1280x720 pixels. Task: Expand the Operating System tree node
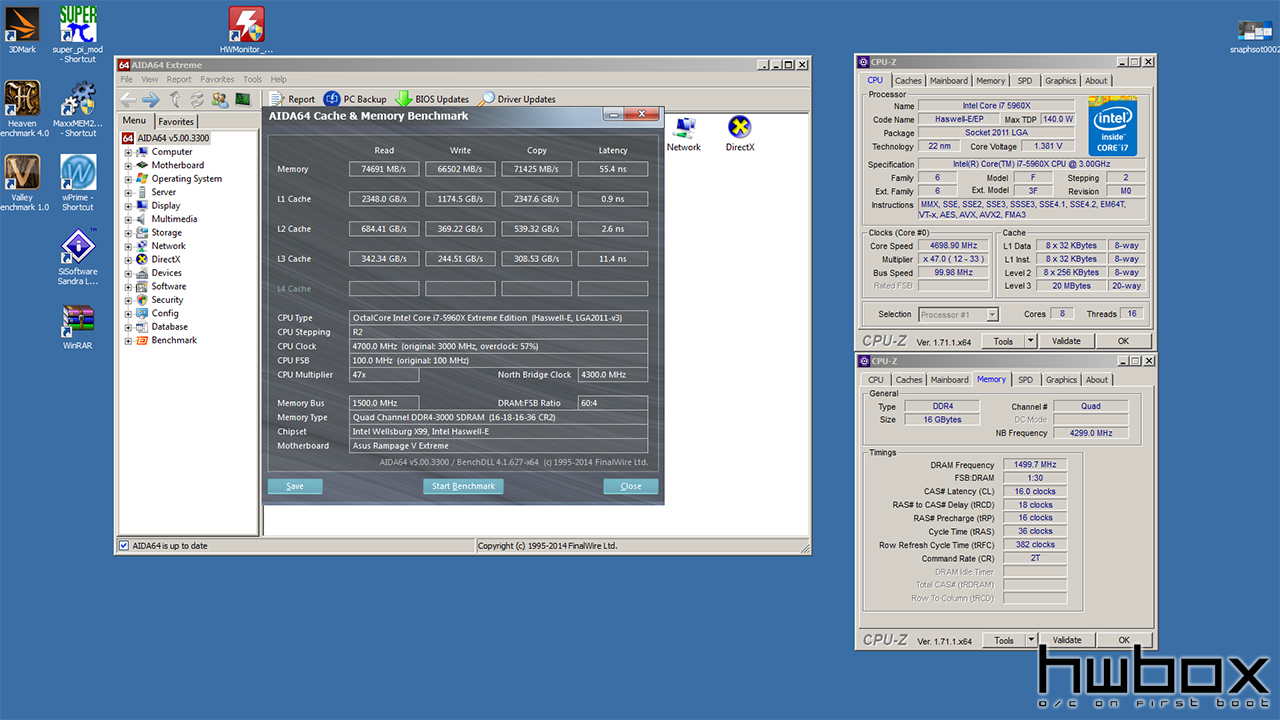click(x=128, y=179)
